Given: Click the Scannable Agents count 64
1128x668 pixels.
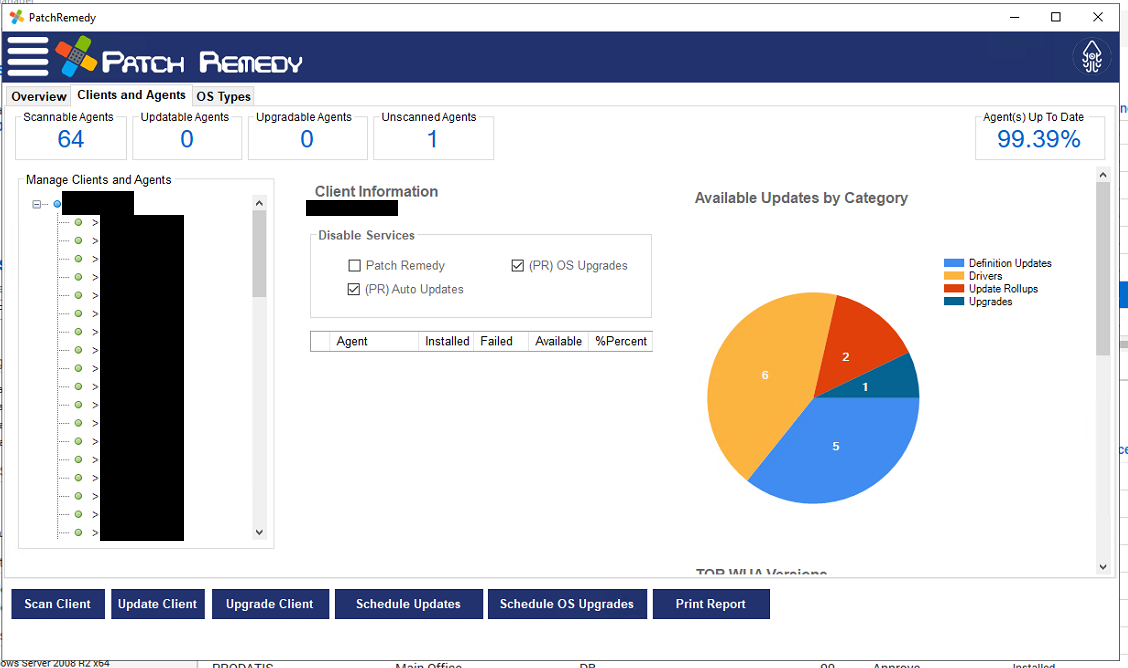Looking at the screenshot, I should tap(70, 139).
